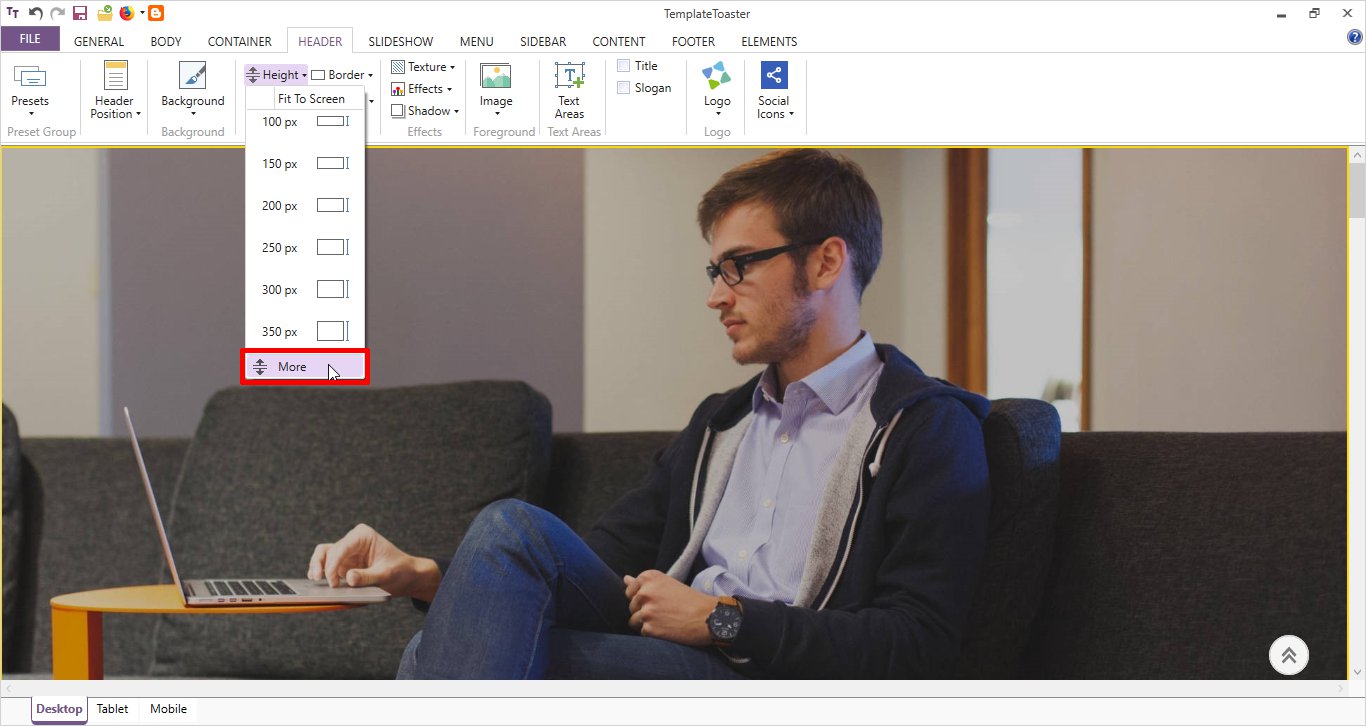Click the Undo arrow icon
Image resolution: width=1366 pixels, height=726 pixels.
pyautogui.click(x=35, y=13)
